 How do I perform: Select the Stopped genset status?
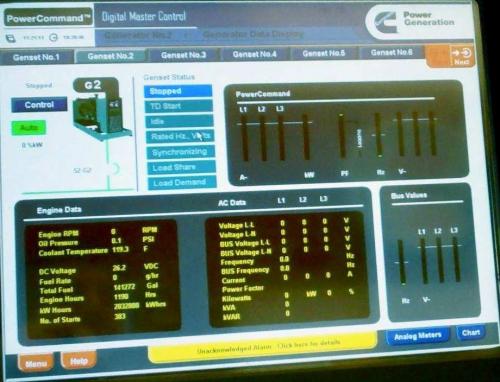(178, 91)
